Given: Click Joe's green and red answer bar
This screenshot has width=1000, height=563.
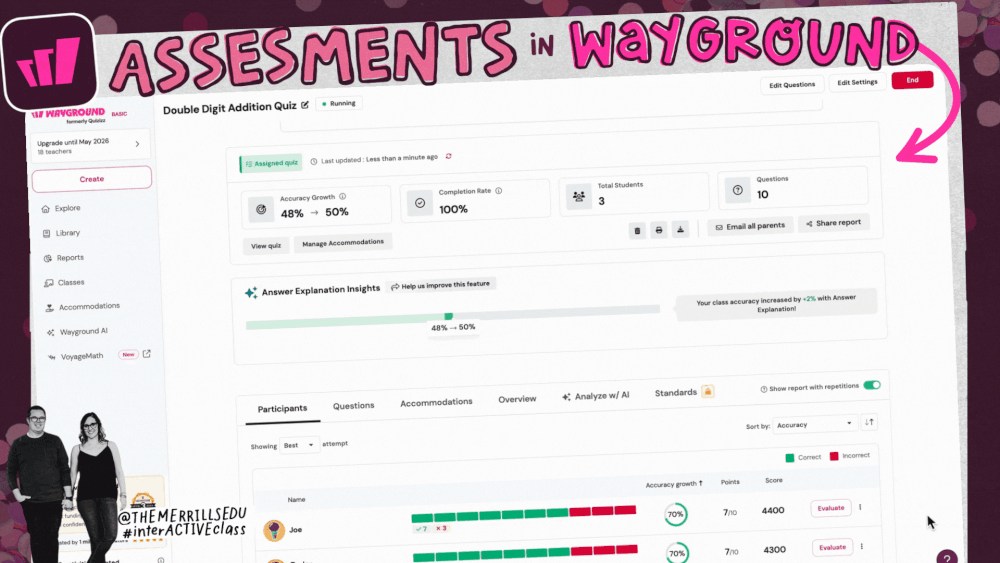Looking at the screenshot, I should pyautogui.click(x=524, y=514).
